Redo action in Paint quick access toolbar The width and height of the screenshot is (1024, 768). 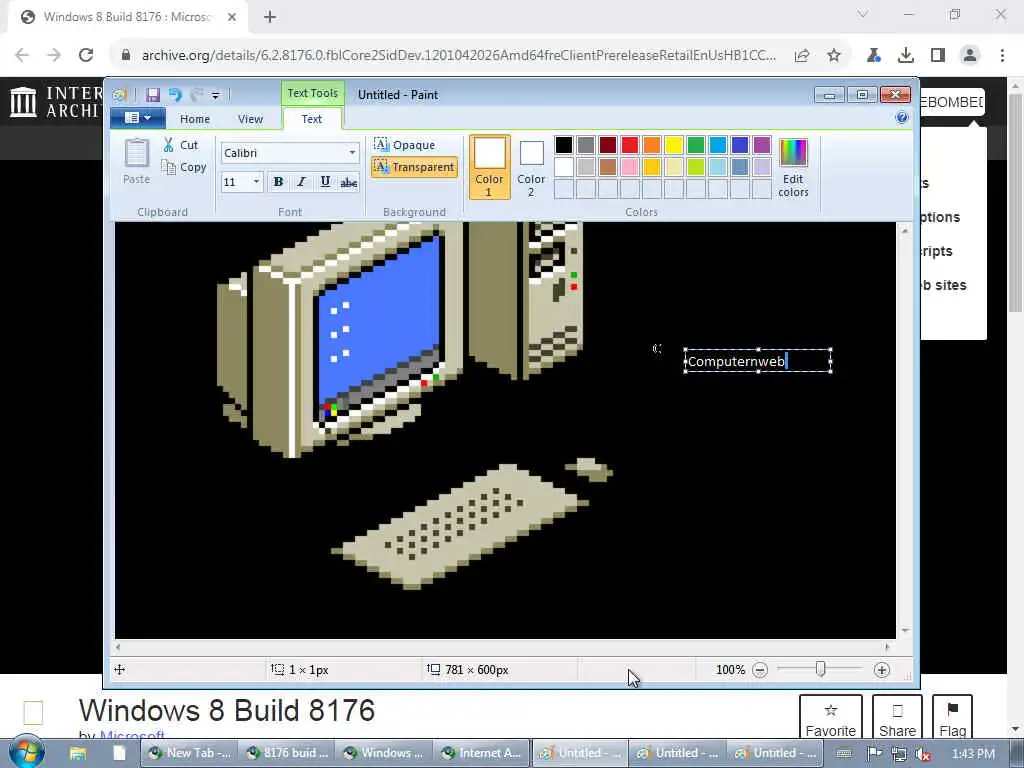click(196, 95)
